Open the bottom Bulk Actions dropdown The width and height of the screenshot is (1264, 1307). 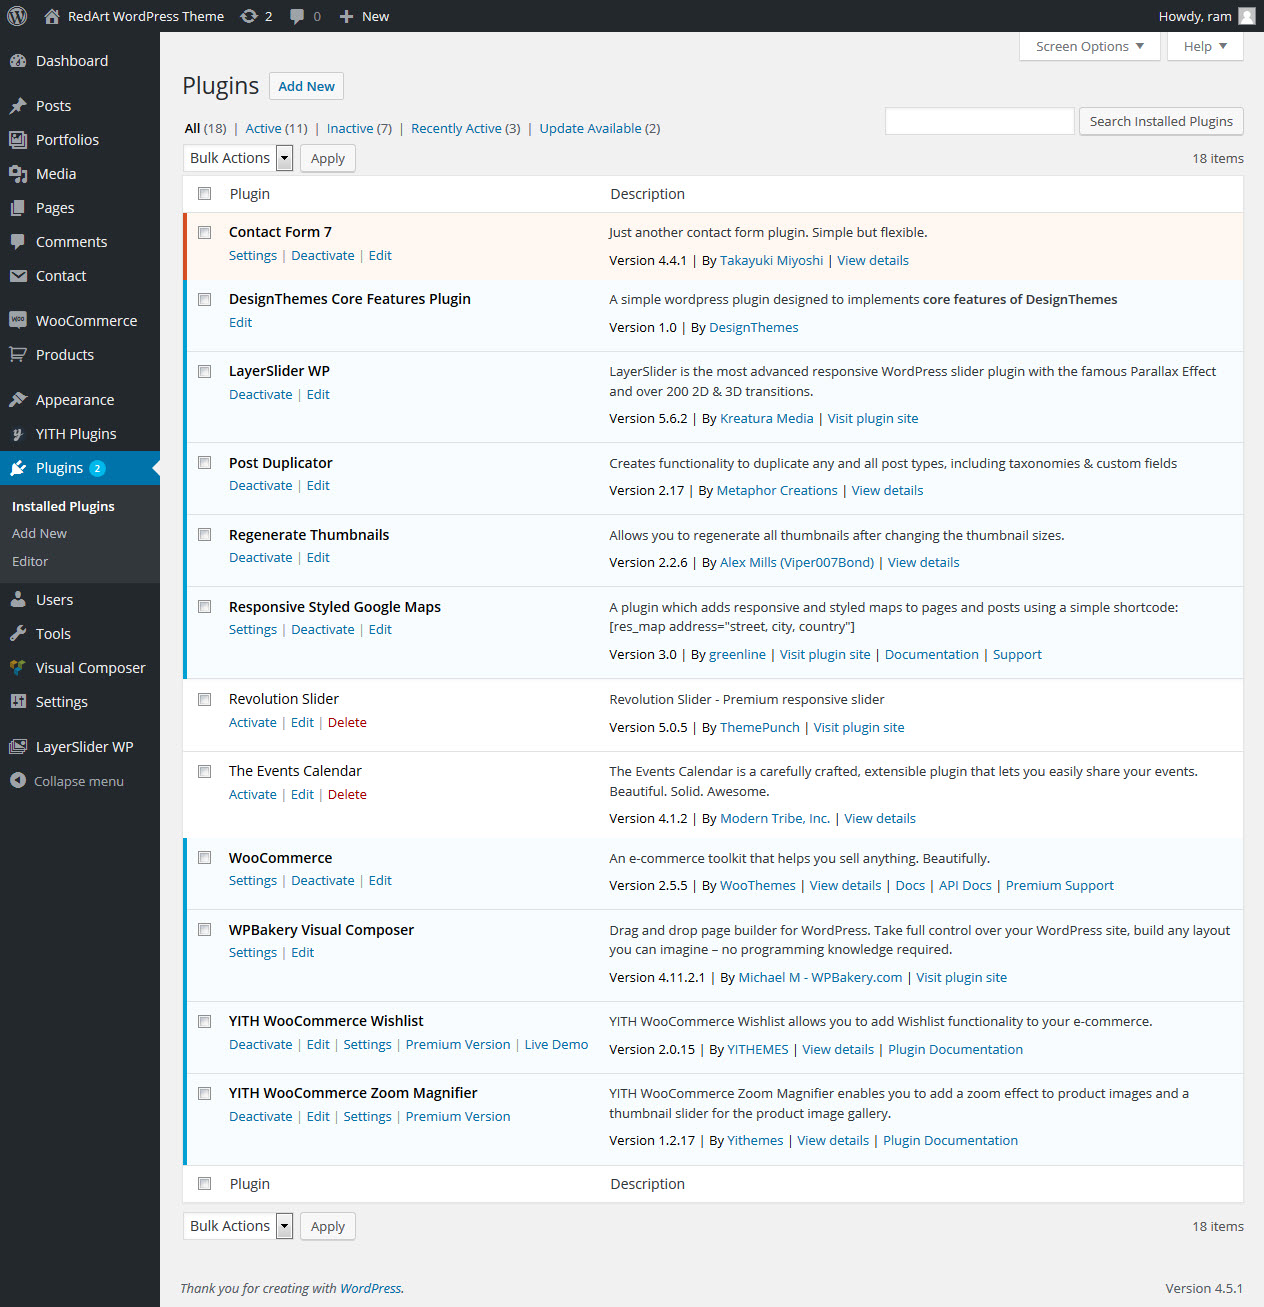tap(238, 1226)
